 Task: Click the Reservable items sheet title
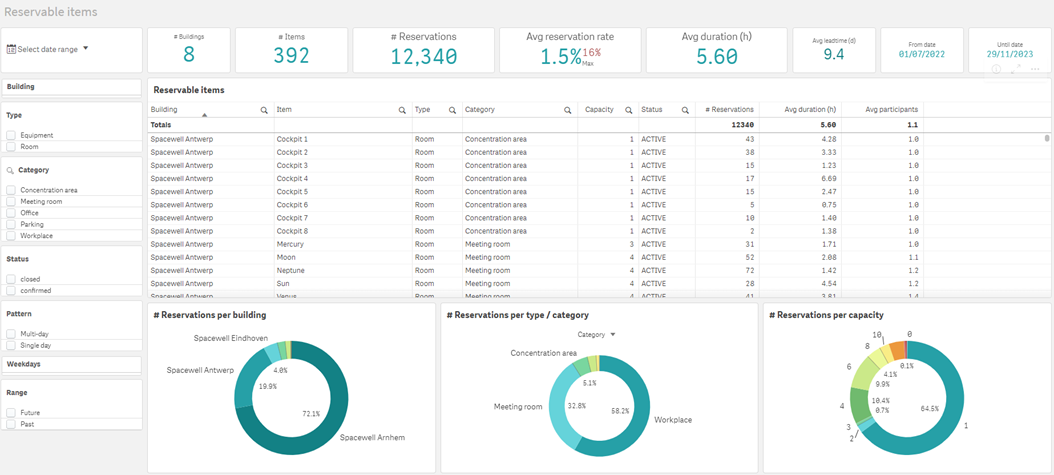click(x=50, y=12)
